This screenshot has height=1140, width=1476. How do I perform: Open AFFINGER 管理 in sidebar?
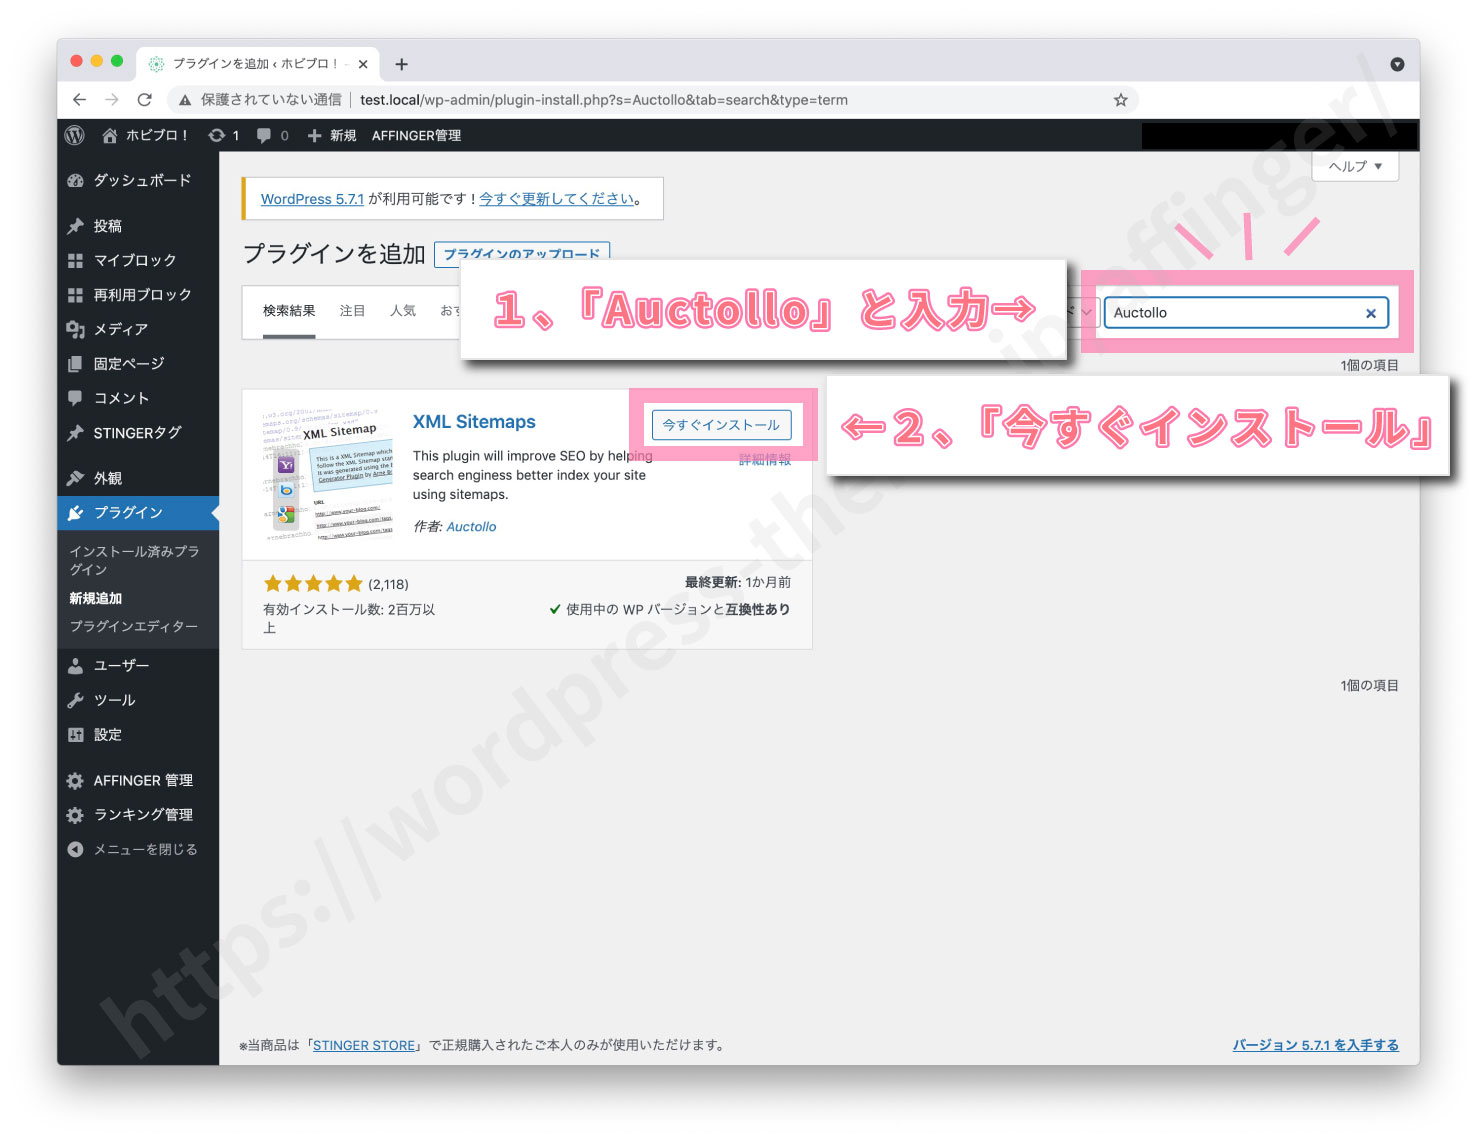pyautogui.click(x=138, y=781)
